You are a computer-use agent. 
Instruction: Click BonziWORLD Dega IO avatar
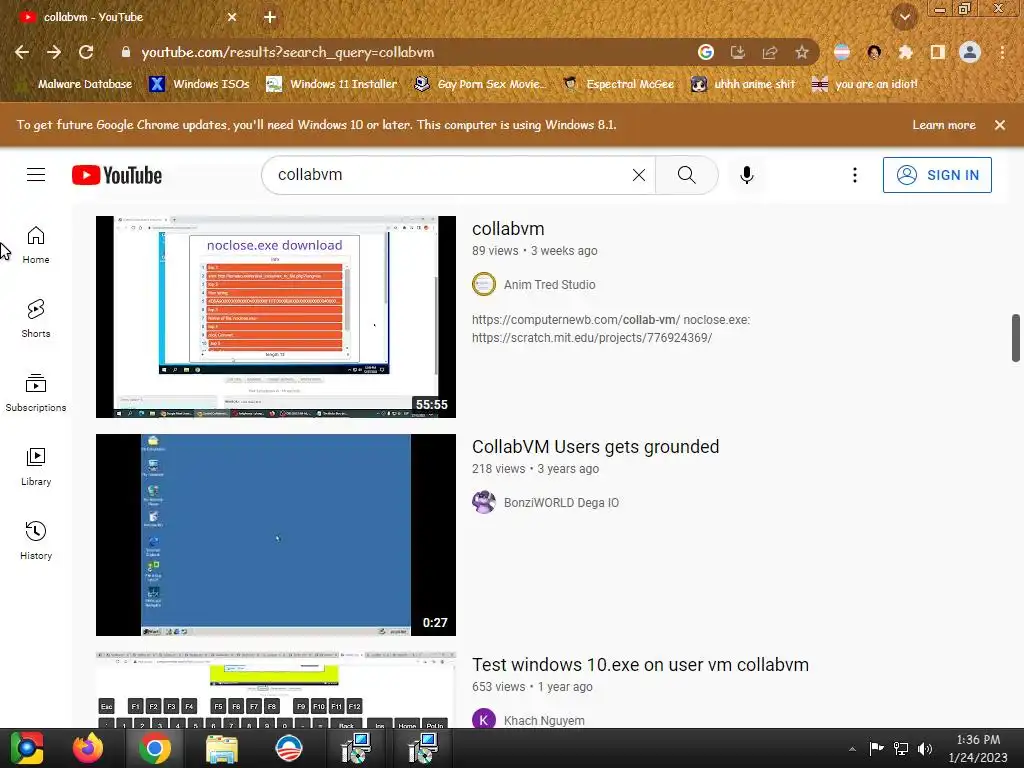point(483,502)
